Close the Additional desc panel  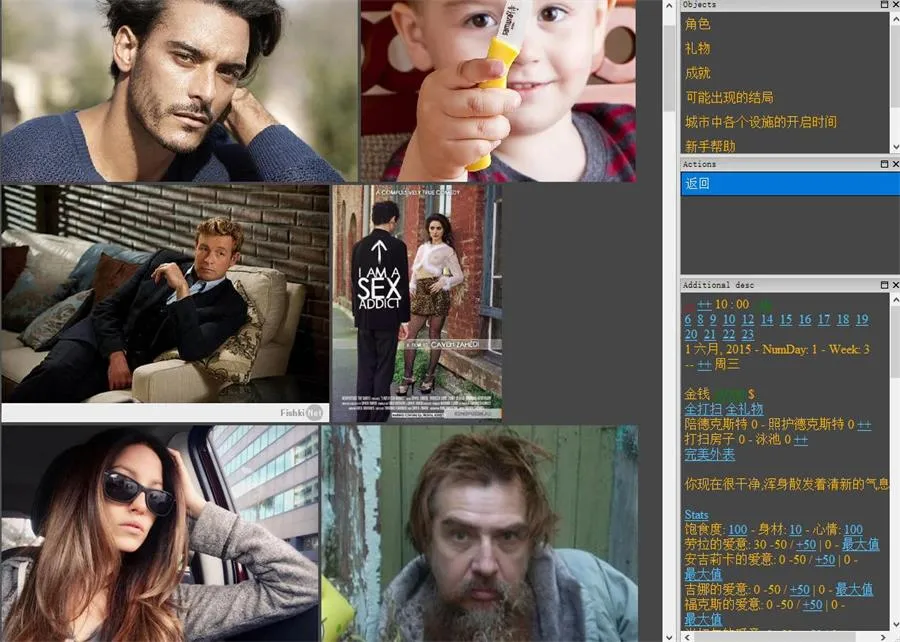tap(894, 285)
